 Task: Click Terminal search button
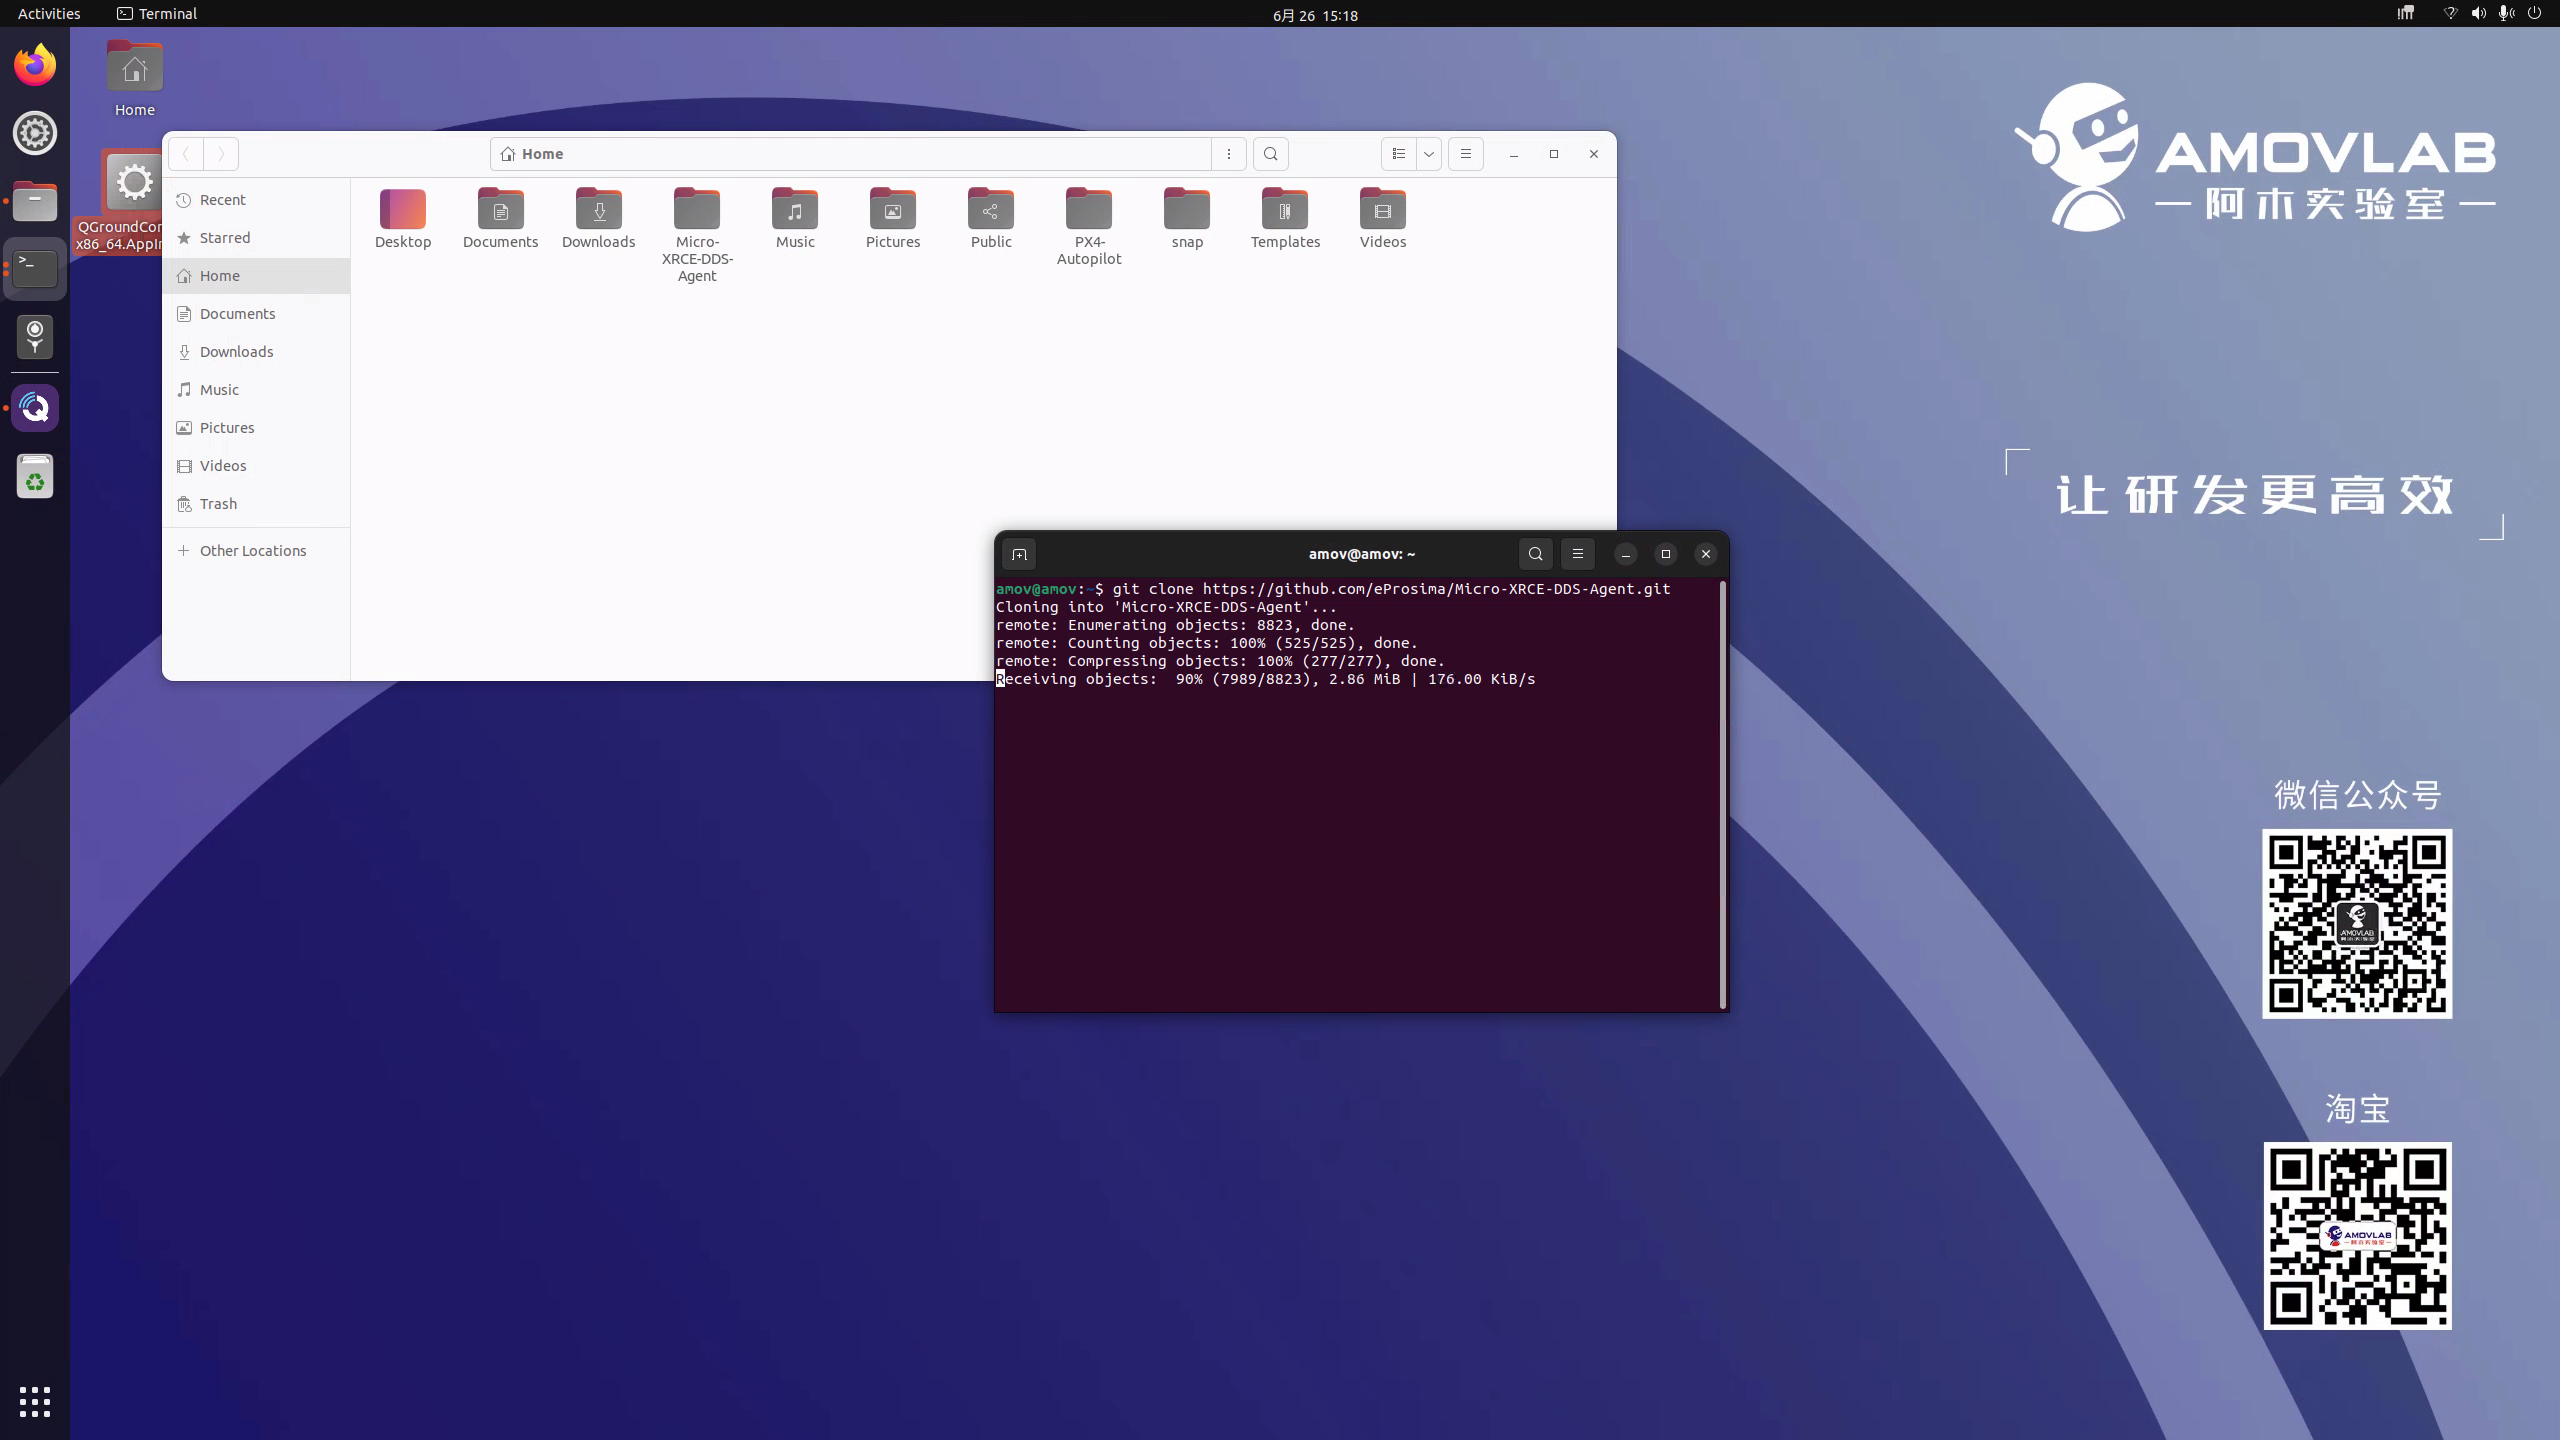(1536, 554)
